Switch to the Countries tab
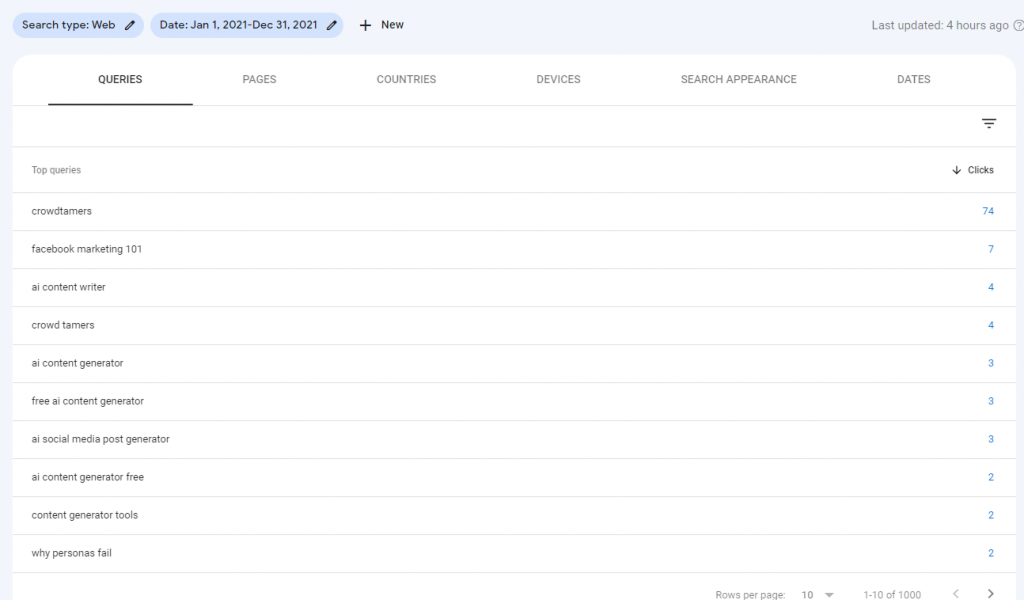Screen dimensions: 1024x600 (x=406, y=80)
